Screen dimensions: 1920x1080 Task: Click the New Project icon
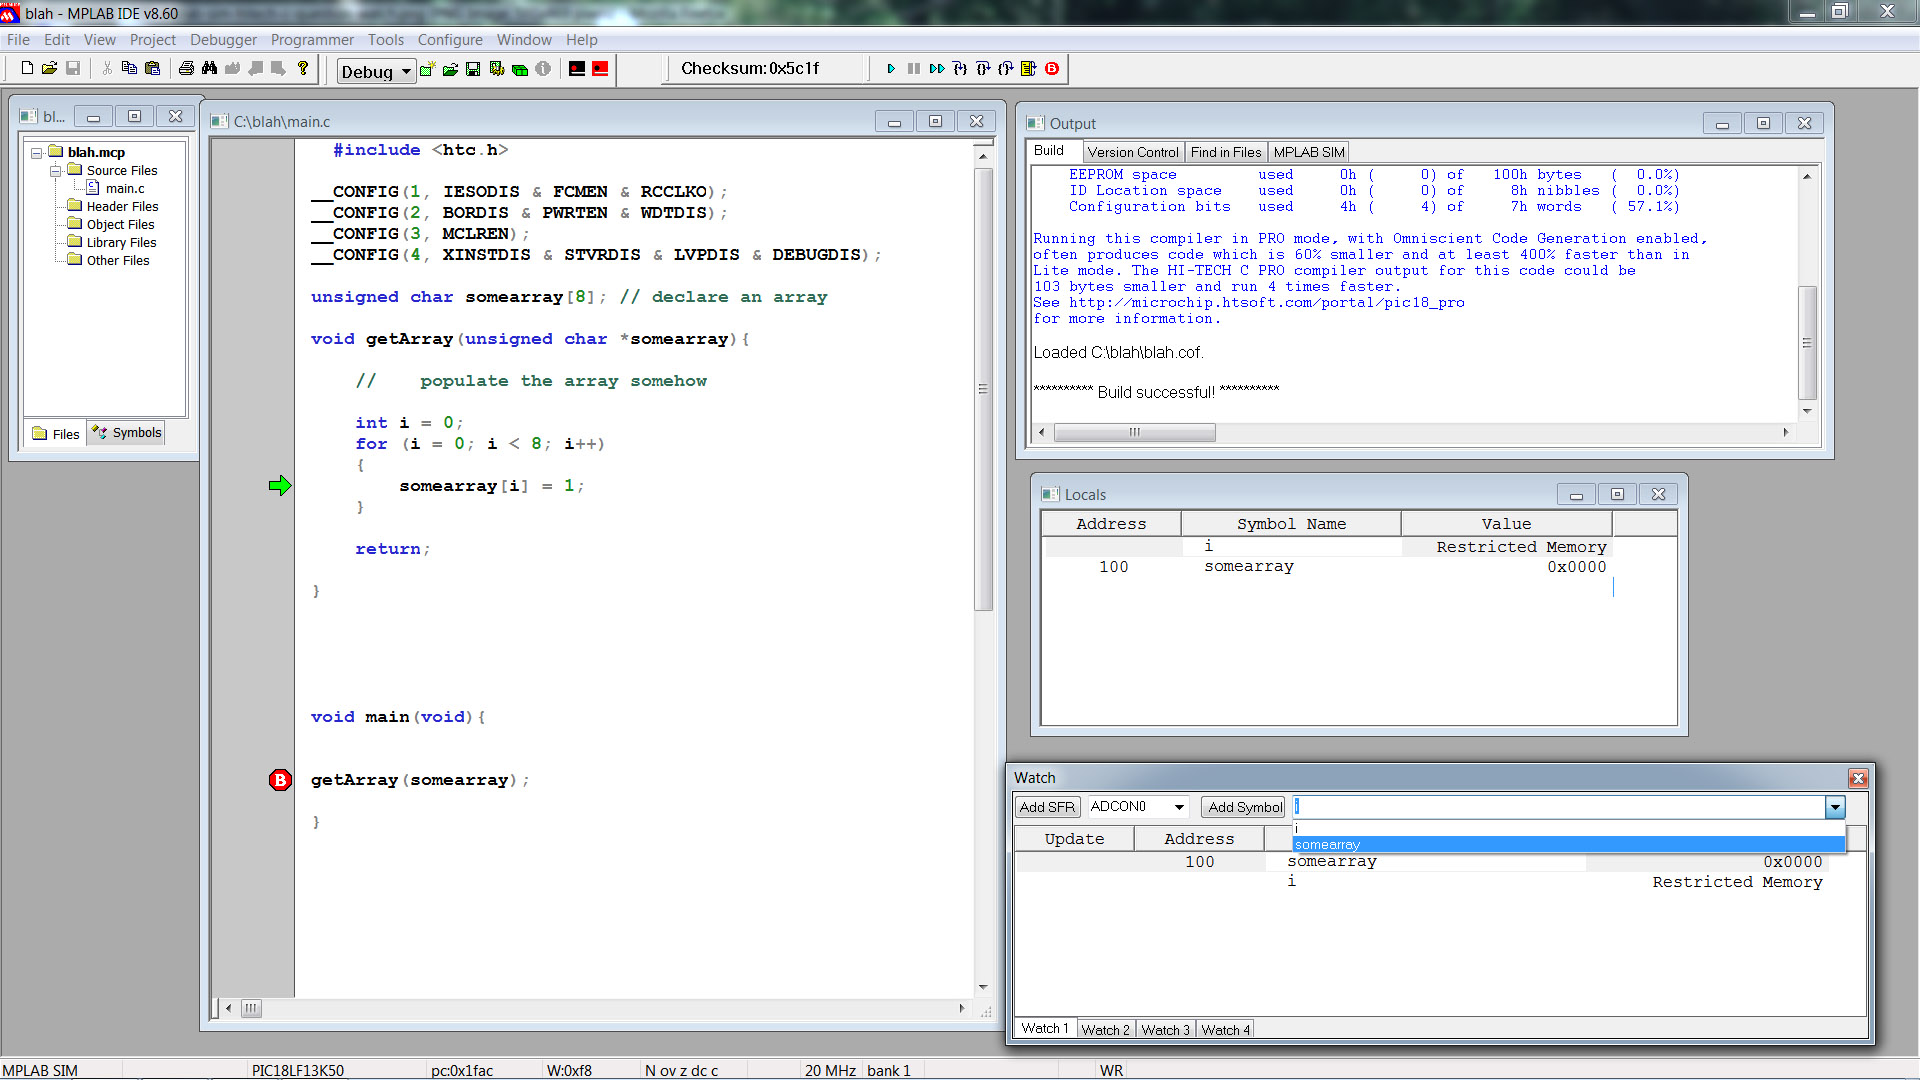click(x=428, y=69)
